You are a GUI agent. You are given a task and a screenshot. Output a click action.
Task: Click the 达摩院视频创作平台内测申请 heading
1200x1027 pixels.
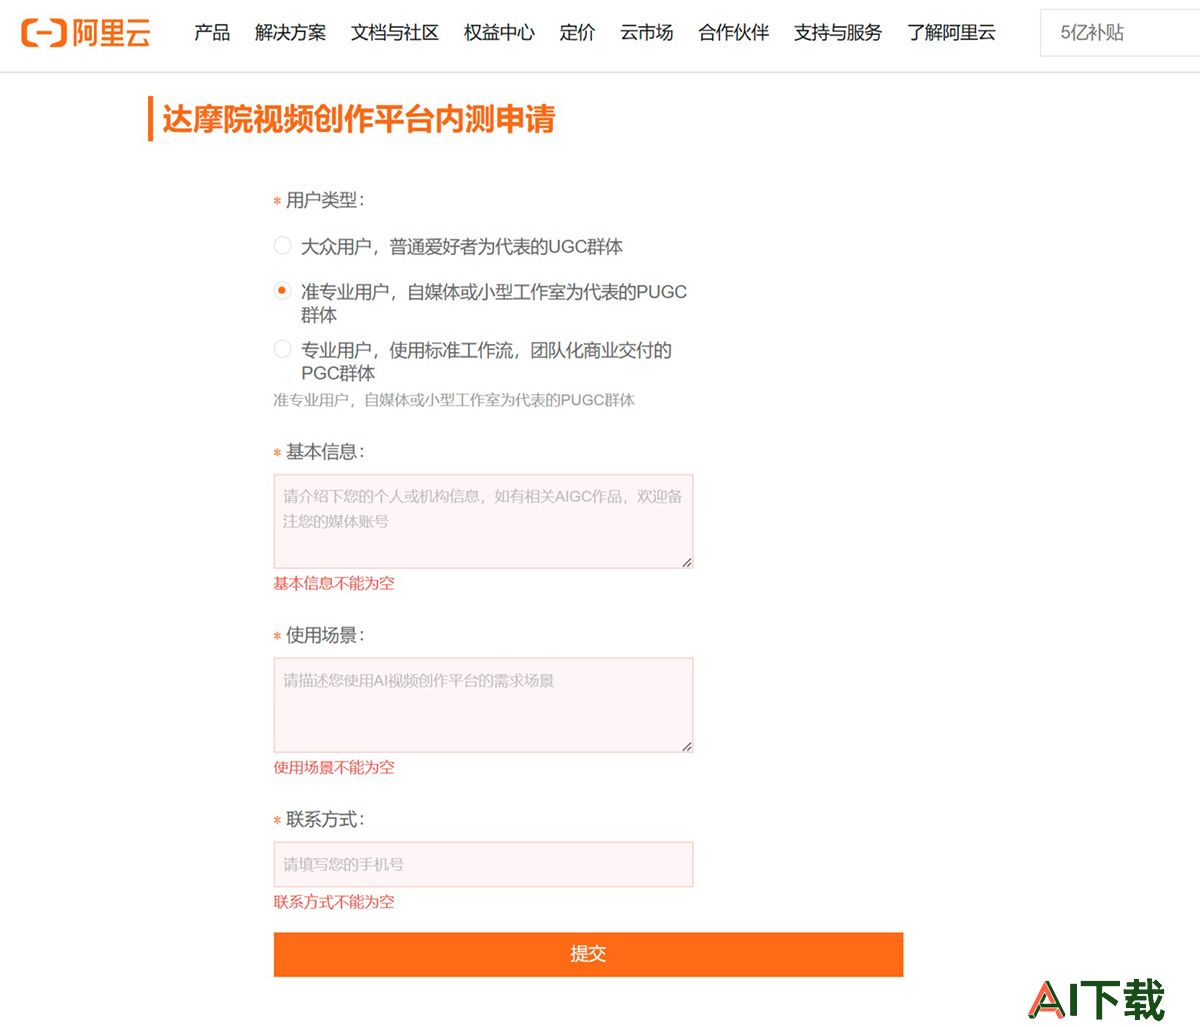(358, 119)
